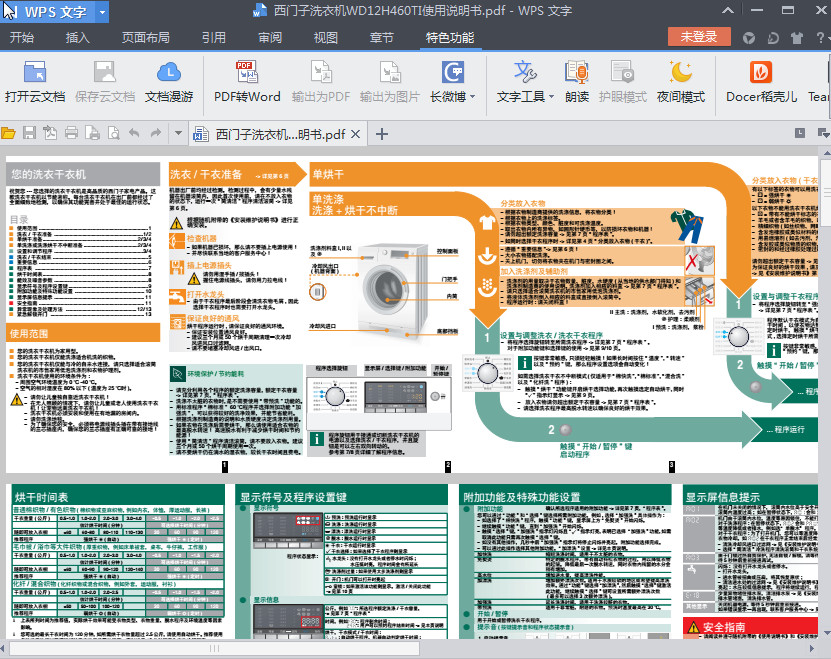Click the open folder icon in quick toolbar

tap(8, 133)
